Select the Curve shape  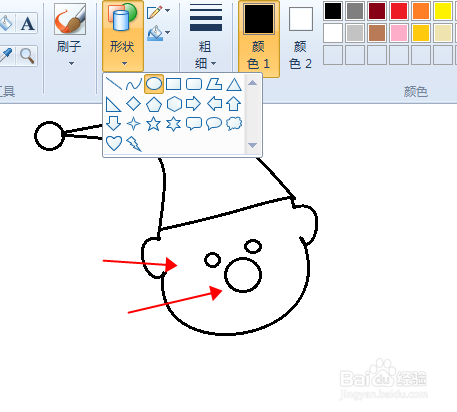click(x=134, y=84)
